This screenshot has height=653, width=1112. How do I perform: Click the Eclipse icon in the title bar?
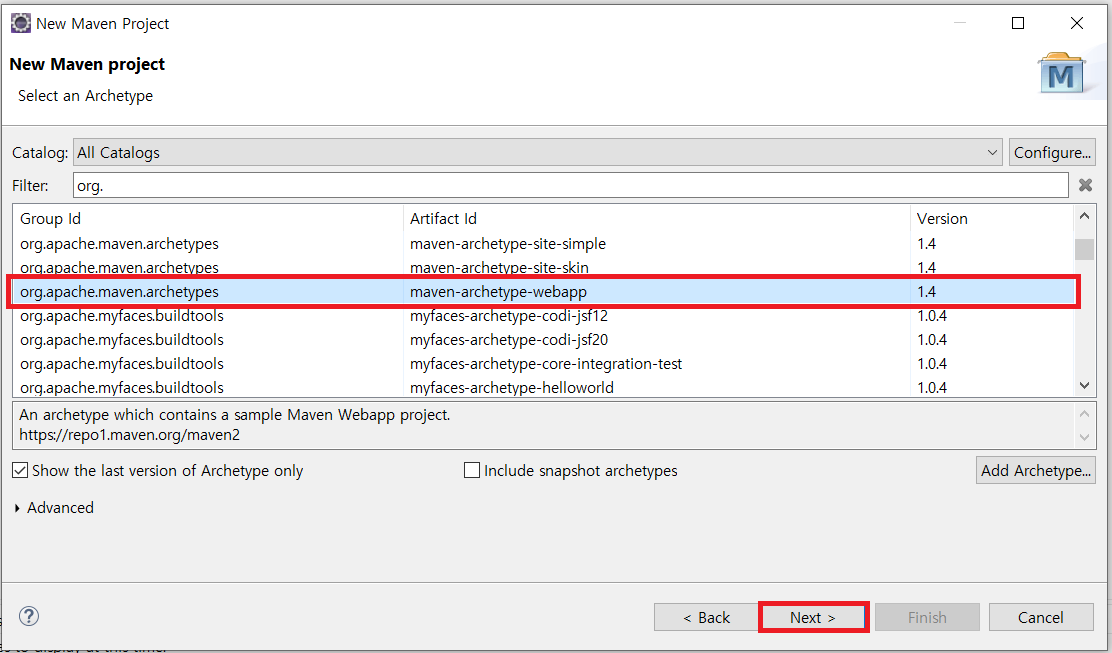(21, 23)
